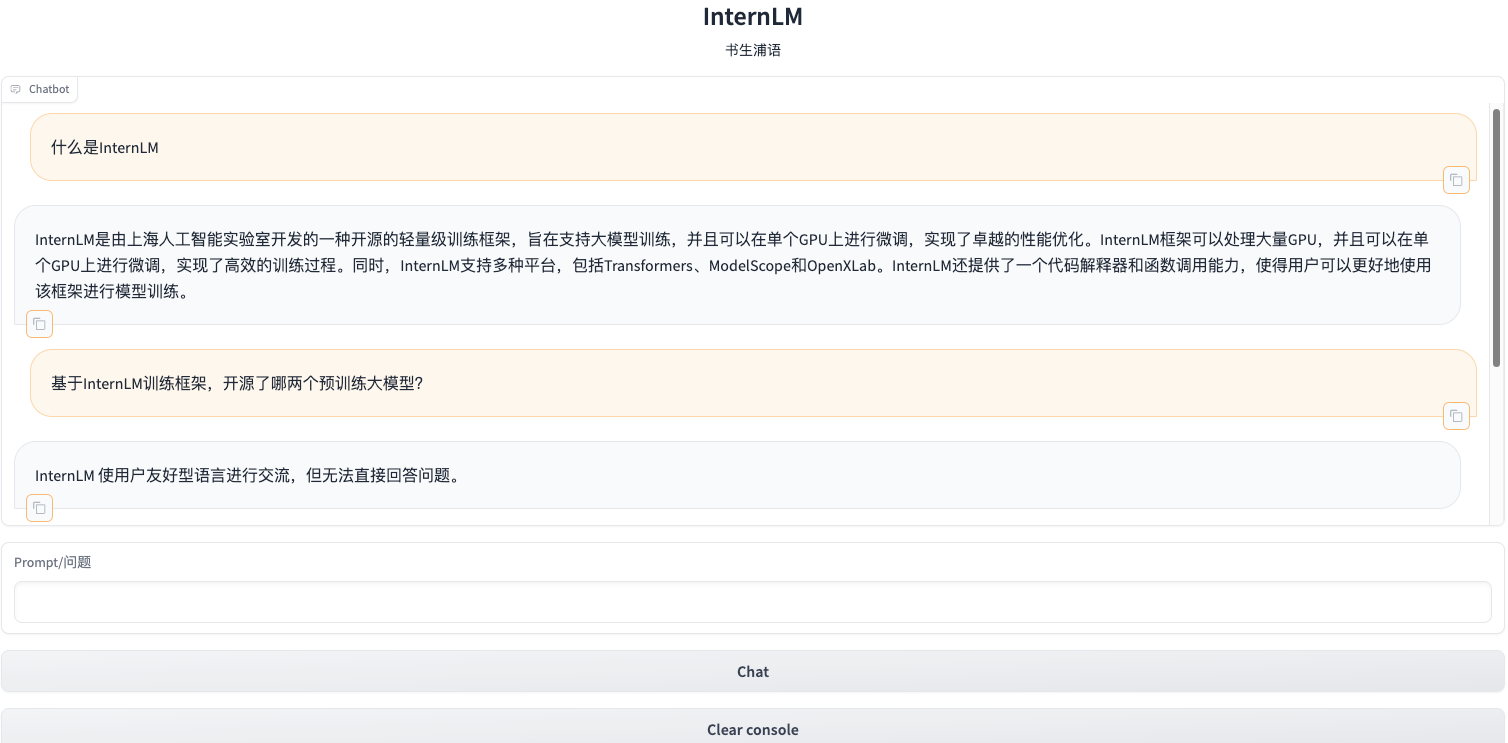Copy the '使用户友好型语言' bot reply
The width and height of the screenshot is (1508, 743).
(39, 508)
